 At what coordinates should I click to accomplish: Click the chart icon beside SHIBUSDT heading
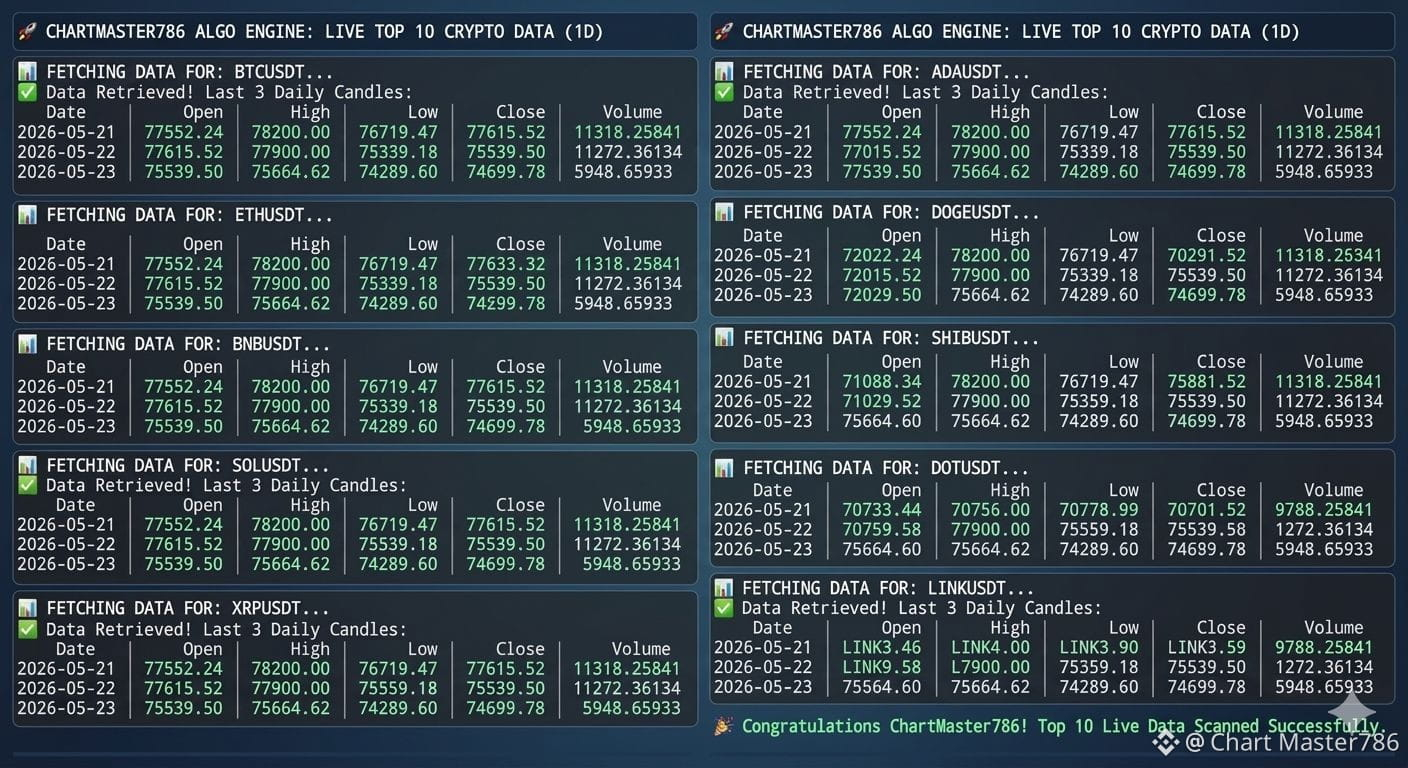724,338
